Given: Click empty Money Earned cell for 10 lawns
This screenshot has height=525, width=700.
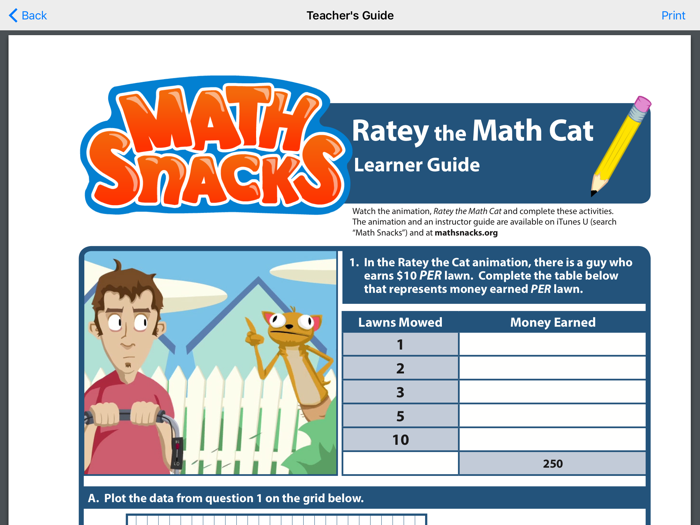Looking at the screenshot, I should point(553,440).
